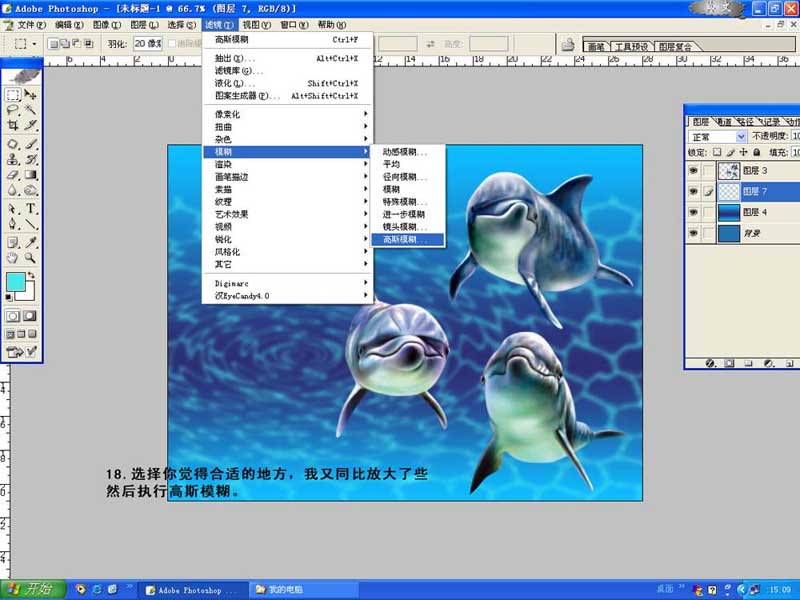Select the Crop tool

pos(13,125)
